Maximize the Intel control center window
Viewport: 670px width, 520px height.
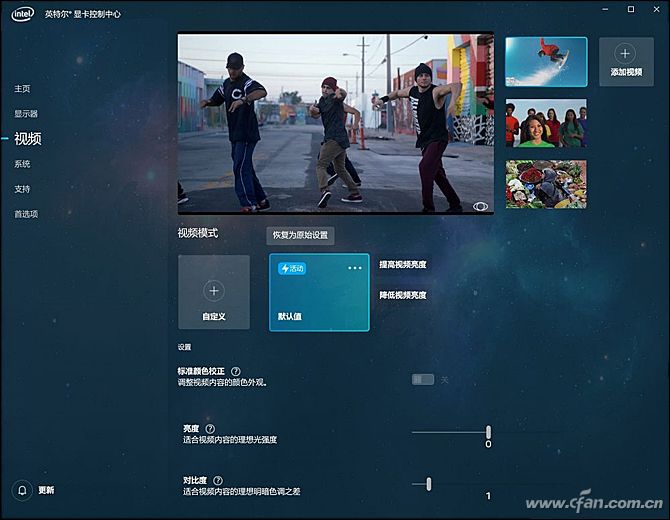point(631,9)
